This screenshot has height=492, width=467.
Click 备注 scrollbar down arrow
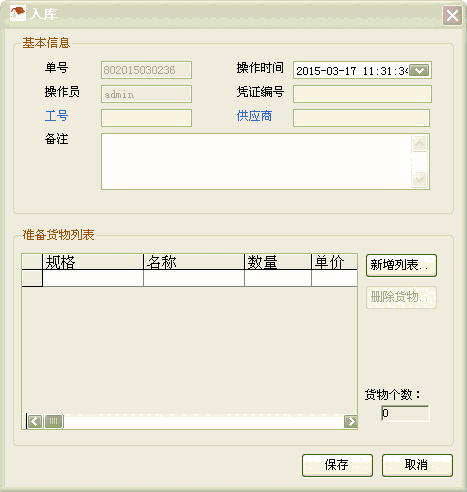[419, 180]
